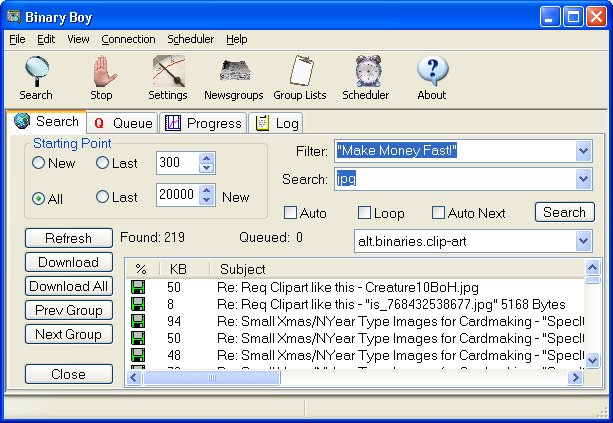Open the Help menu
613x423 pixels.
click(x=237, y=39)
